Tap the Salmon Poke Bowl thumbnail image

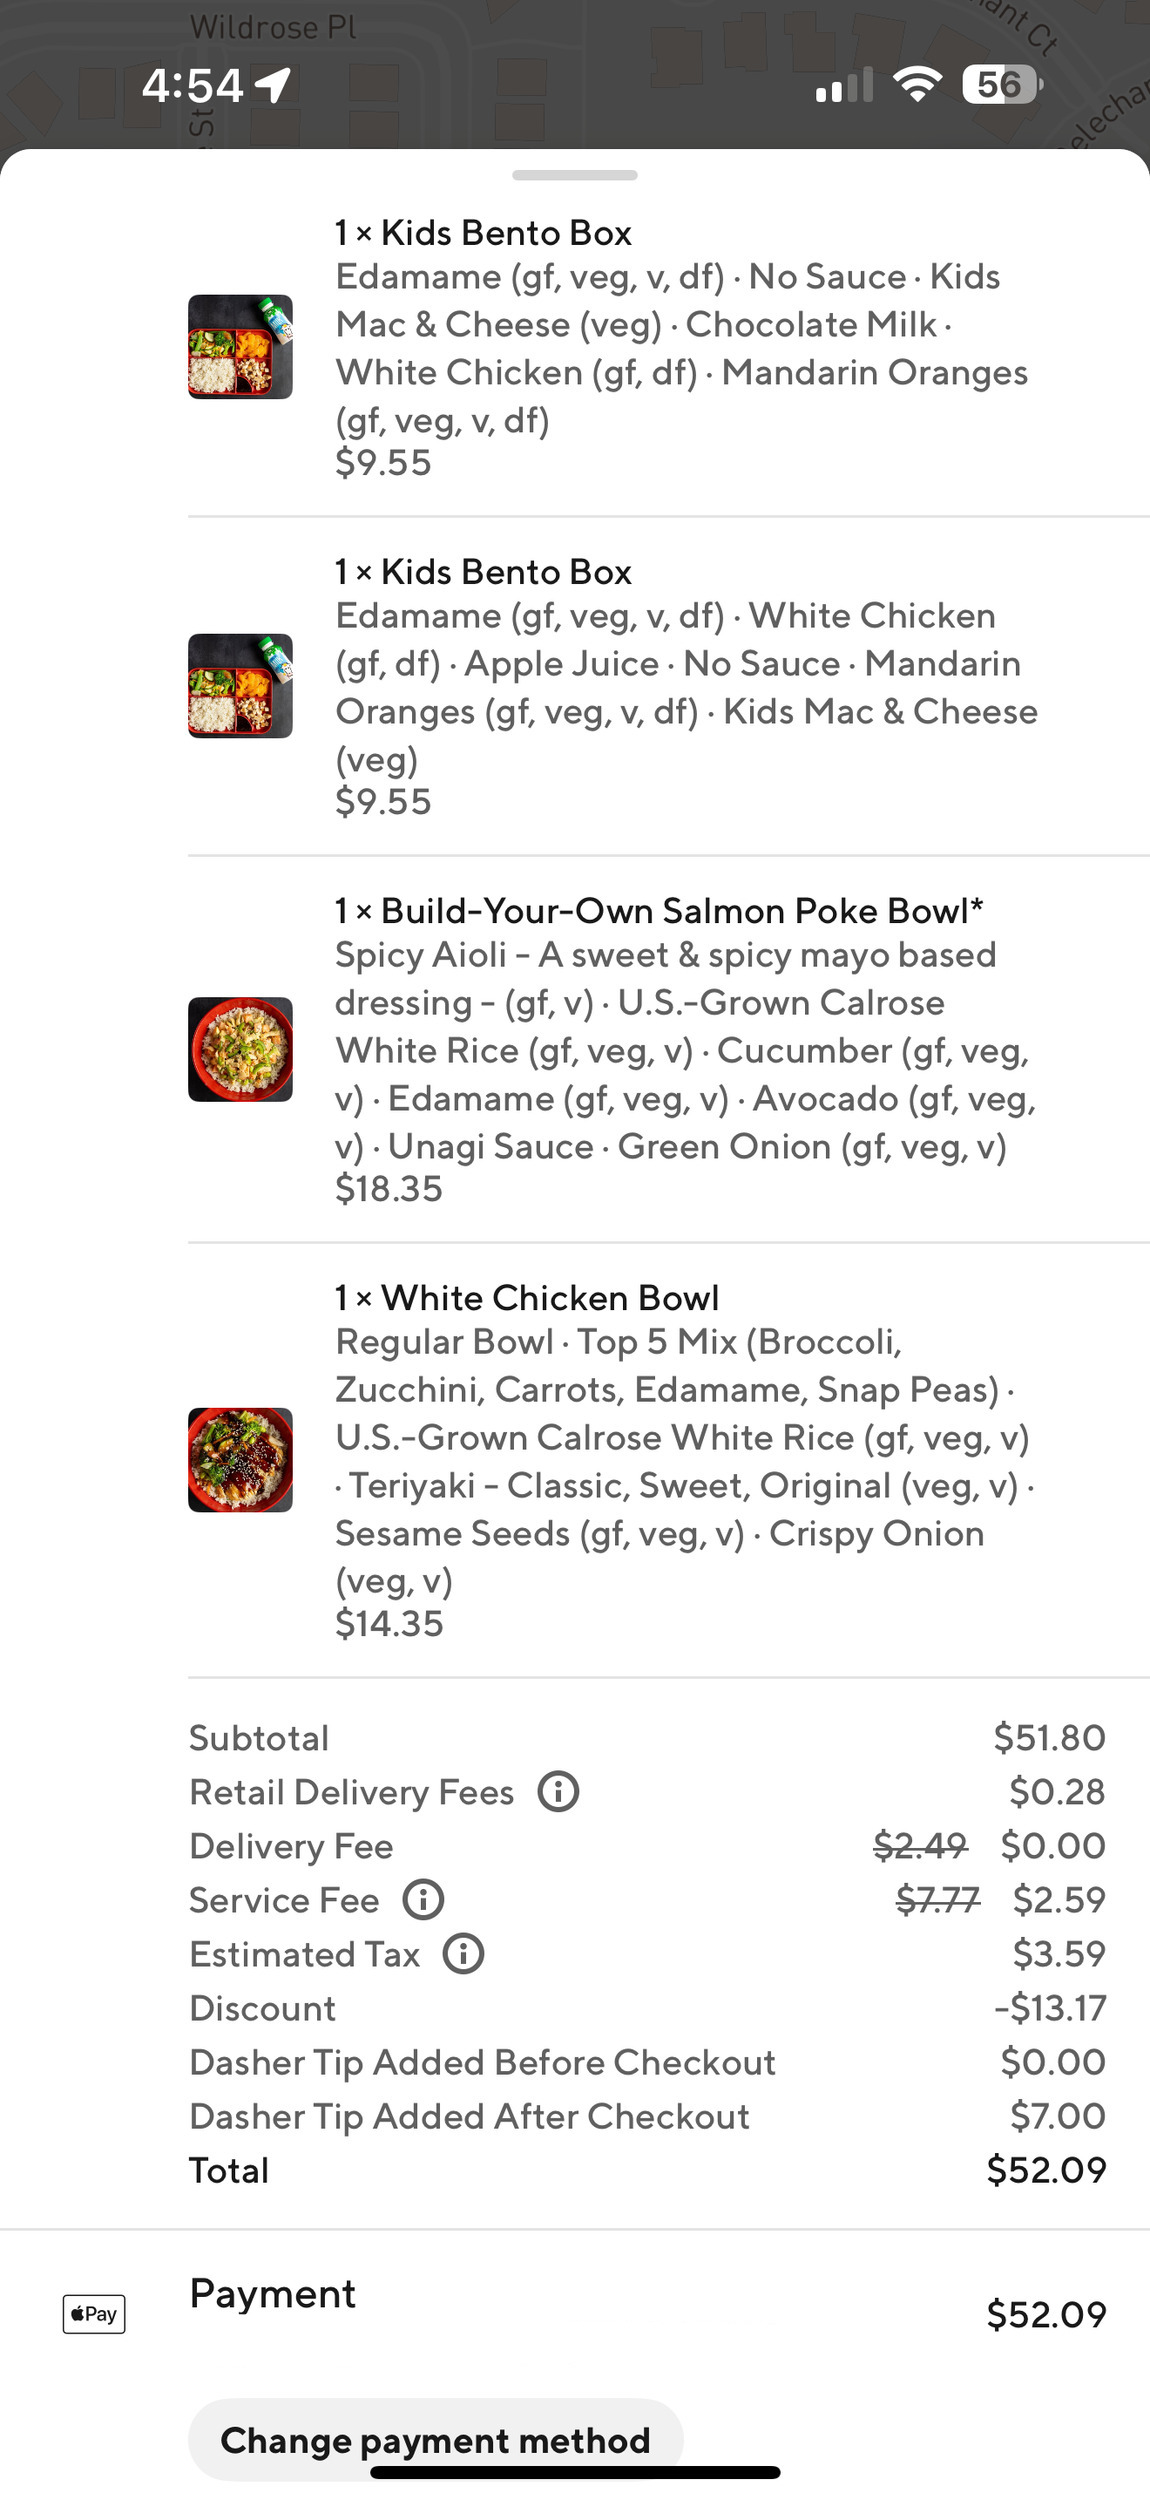(240, 1049)
